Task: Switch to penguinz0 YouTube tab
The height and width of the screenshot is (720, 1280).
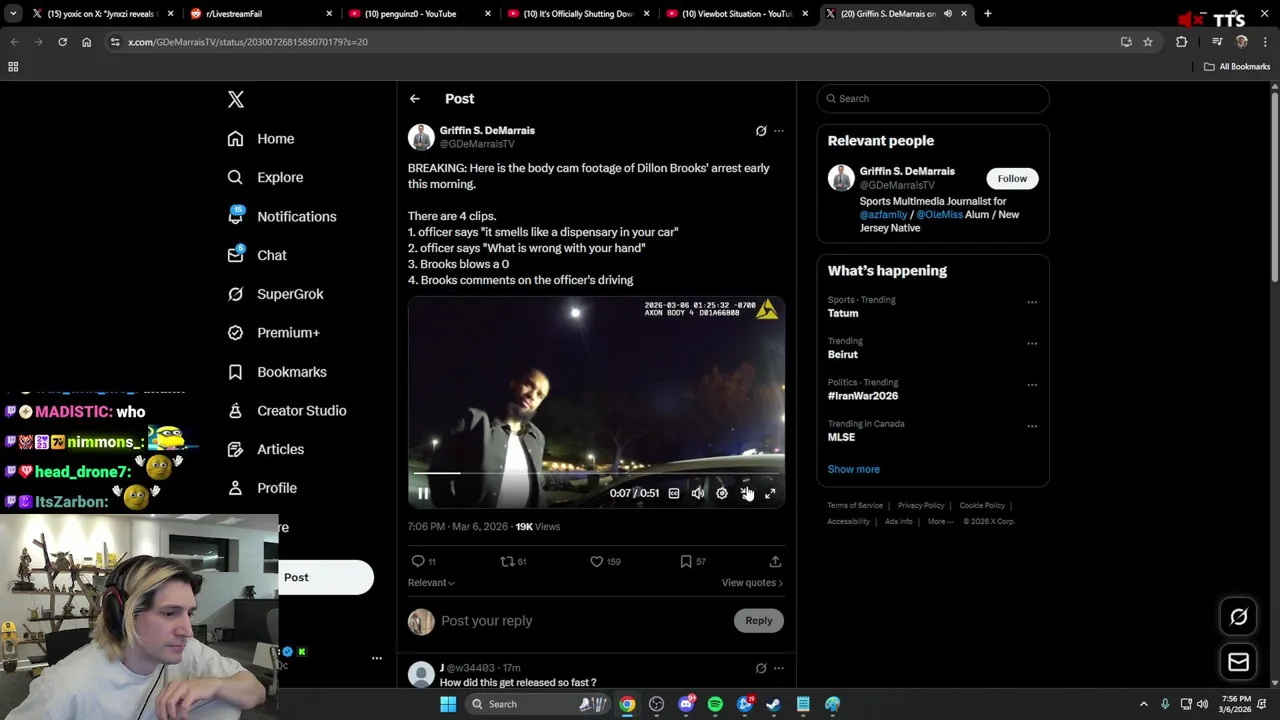Action: click(419, 14)
